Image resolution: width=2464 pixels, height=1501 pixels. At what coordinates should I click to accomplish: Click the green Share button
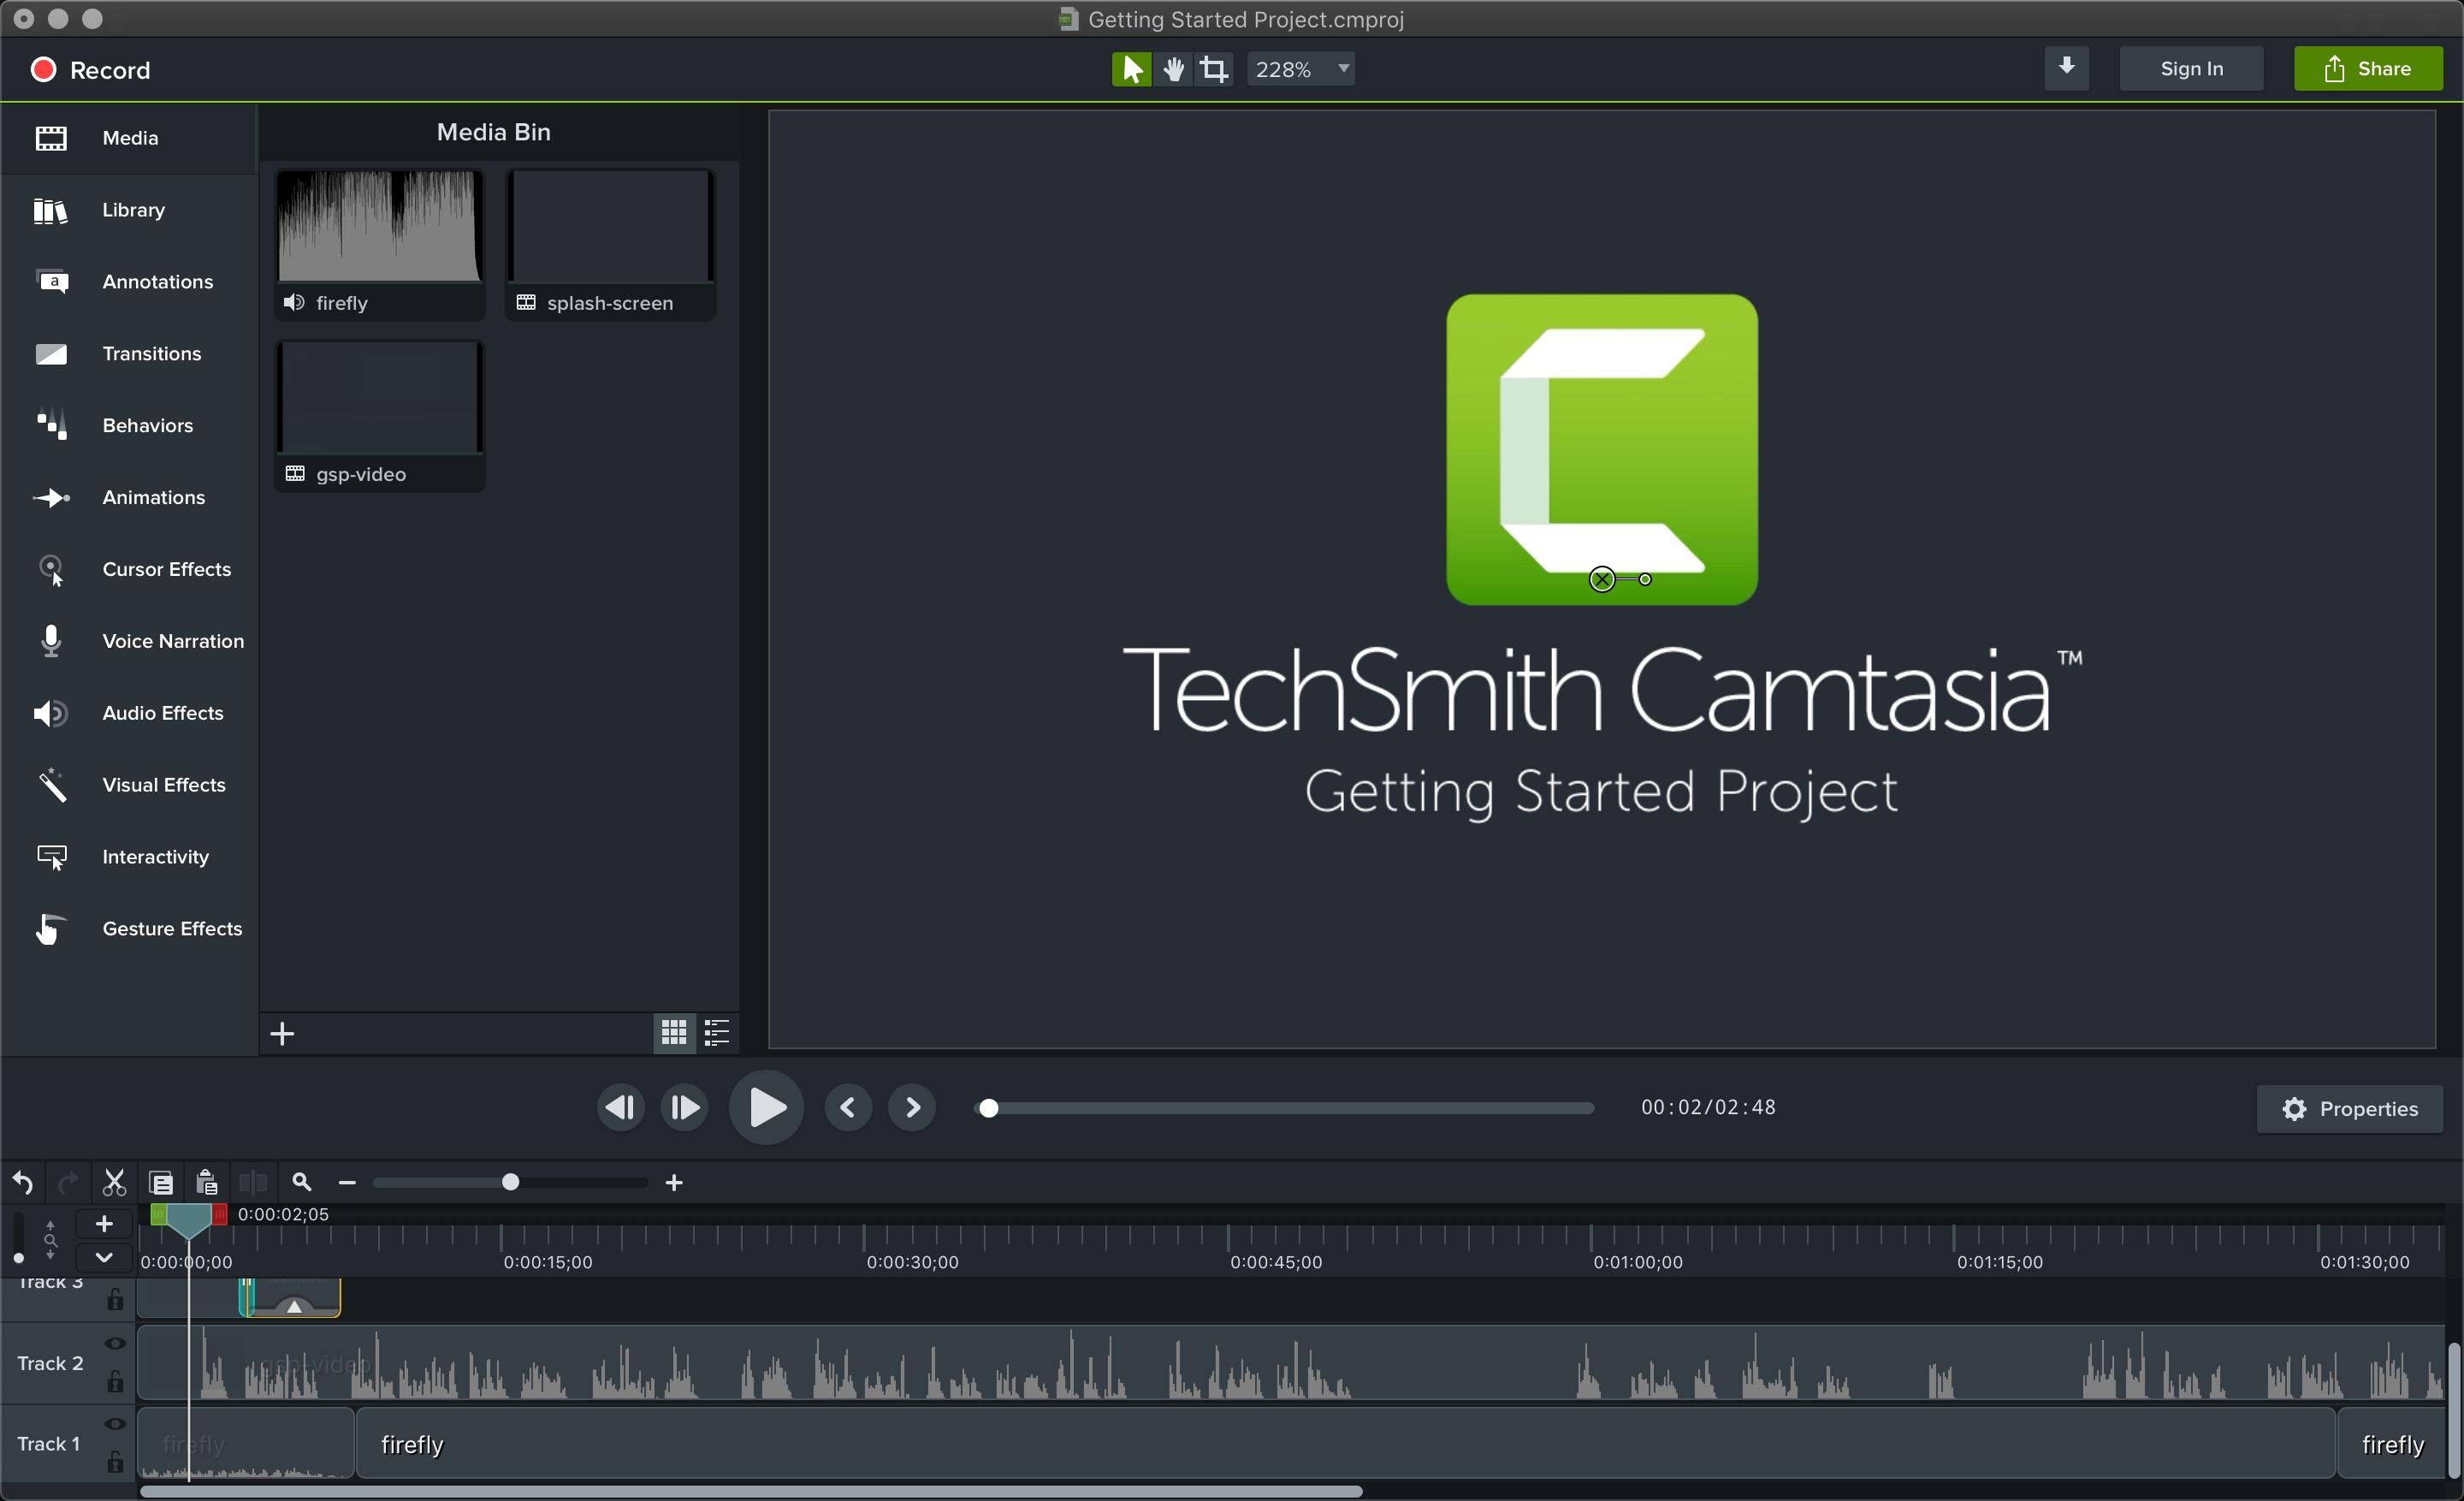click(2367, 69)
